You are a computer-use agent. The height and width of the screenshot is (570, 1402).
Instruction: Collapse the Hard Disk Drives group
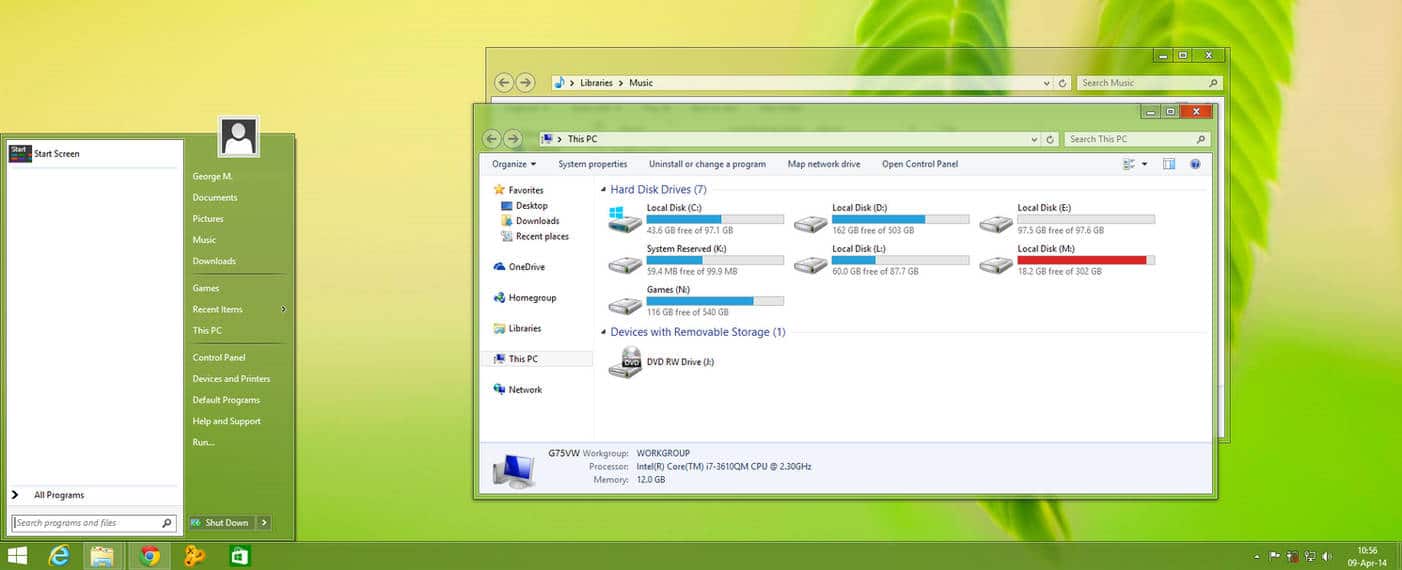point(603,190)
